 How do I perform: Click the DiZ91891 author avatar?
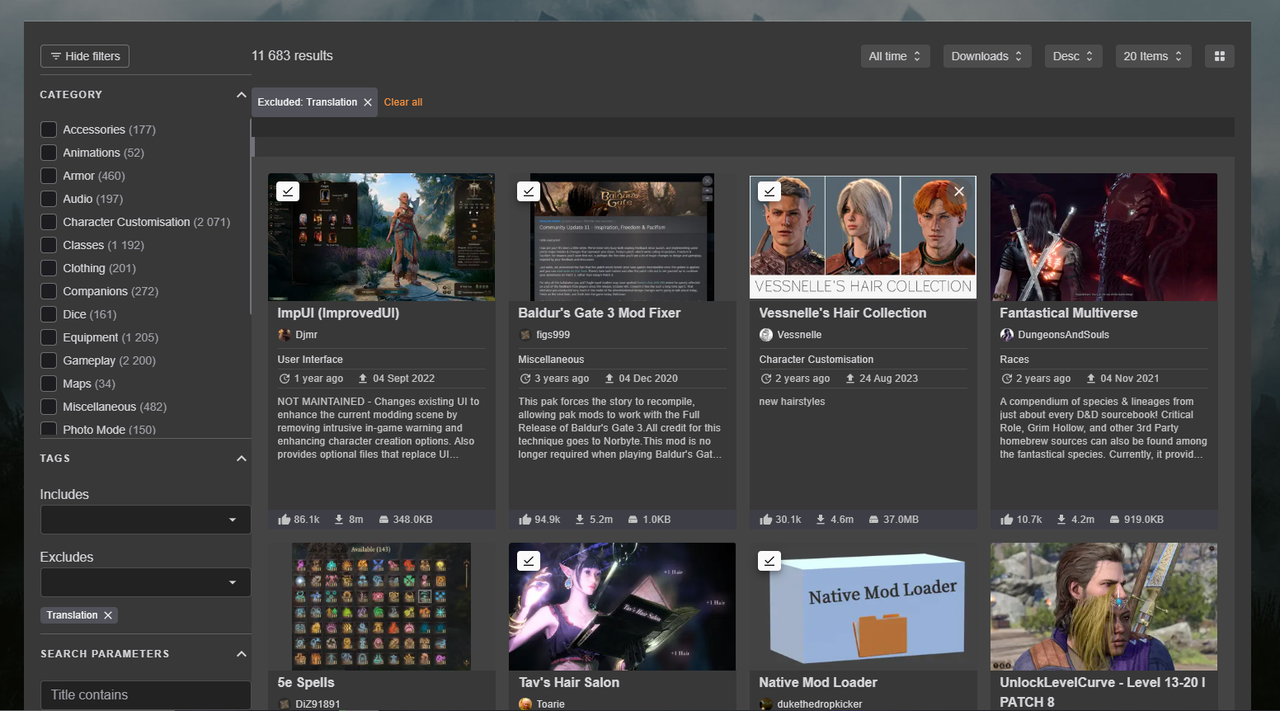coord(284,704)
